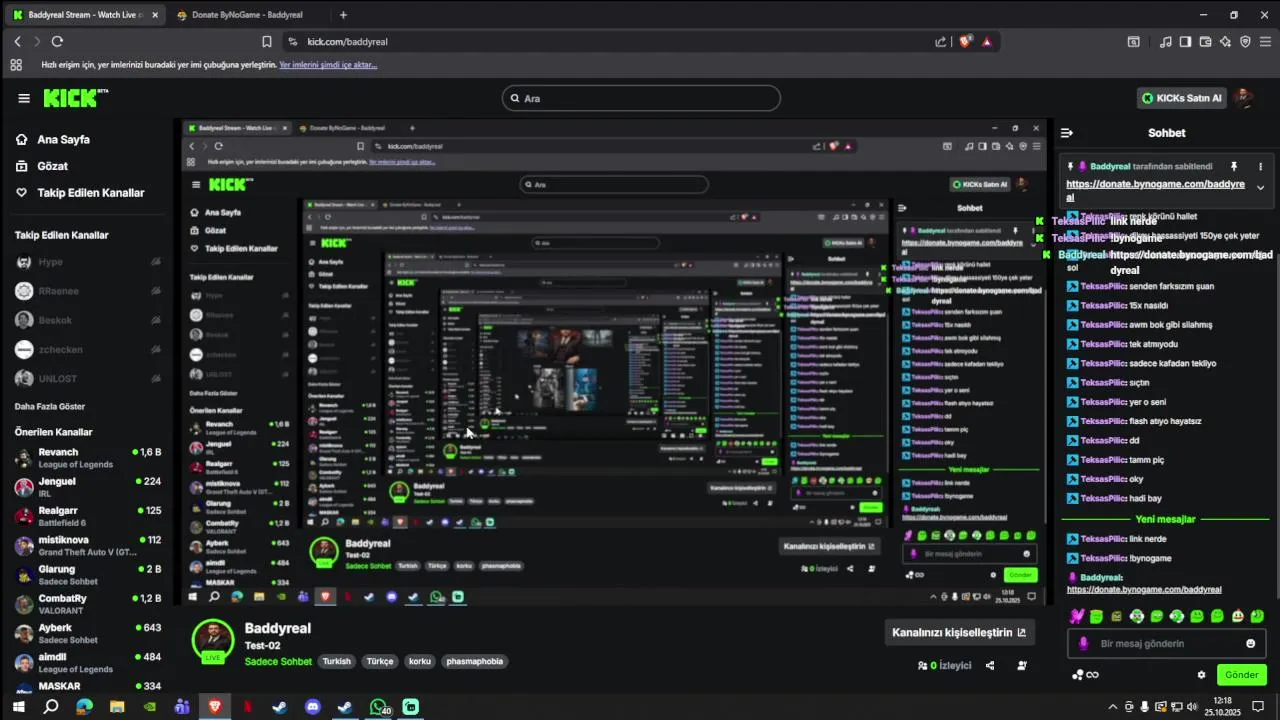Select followed channel Hype

tap(88, 262)
